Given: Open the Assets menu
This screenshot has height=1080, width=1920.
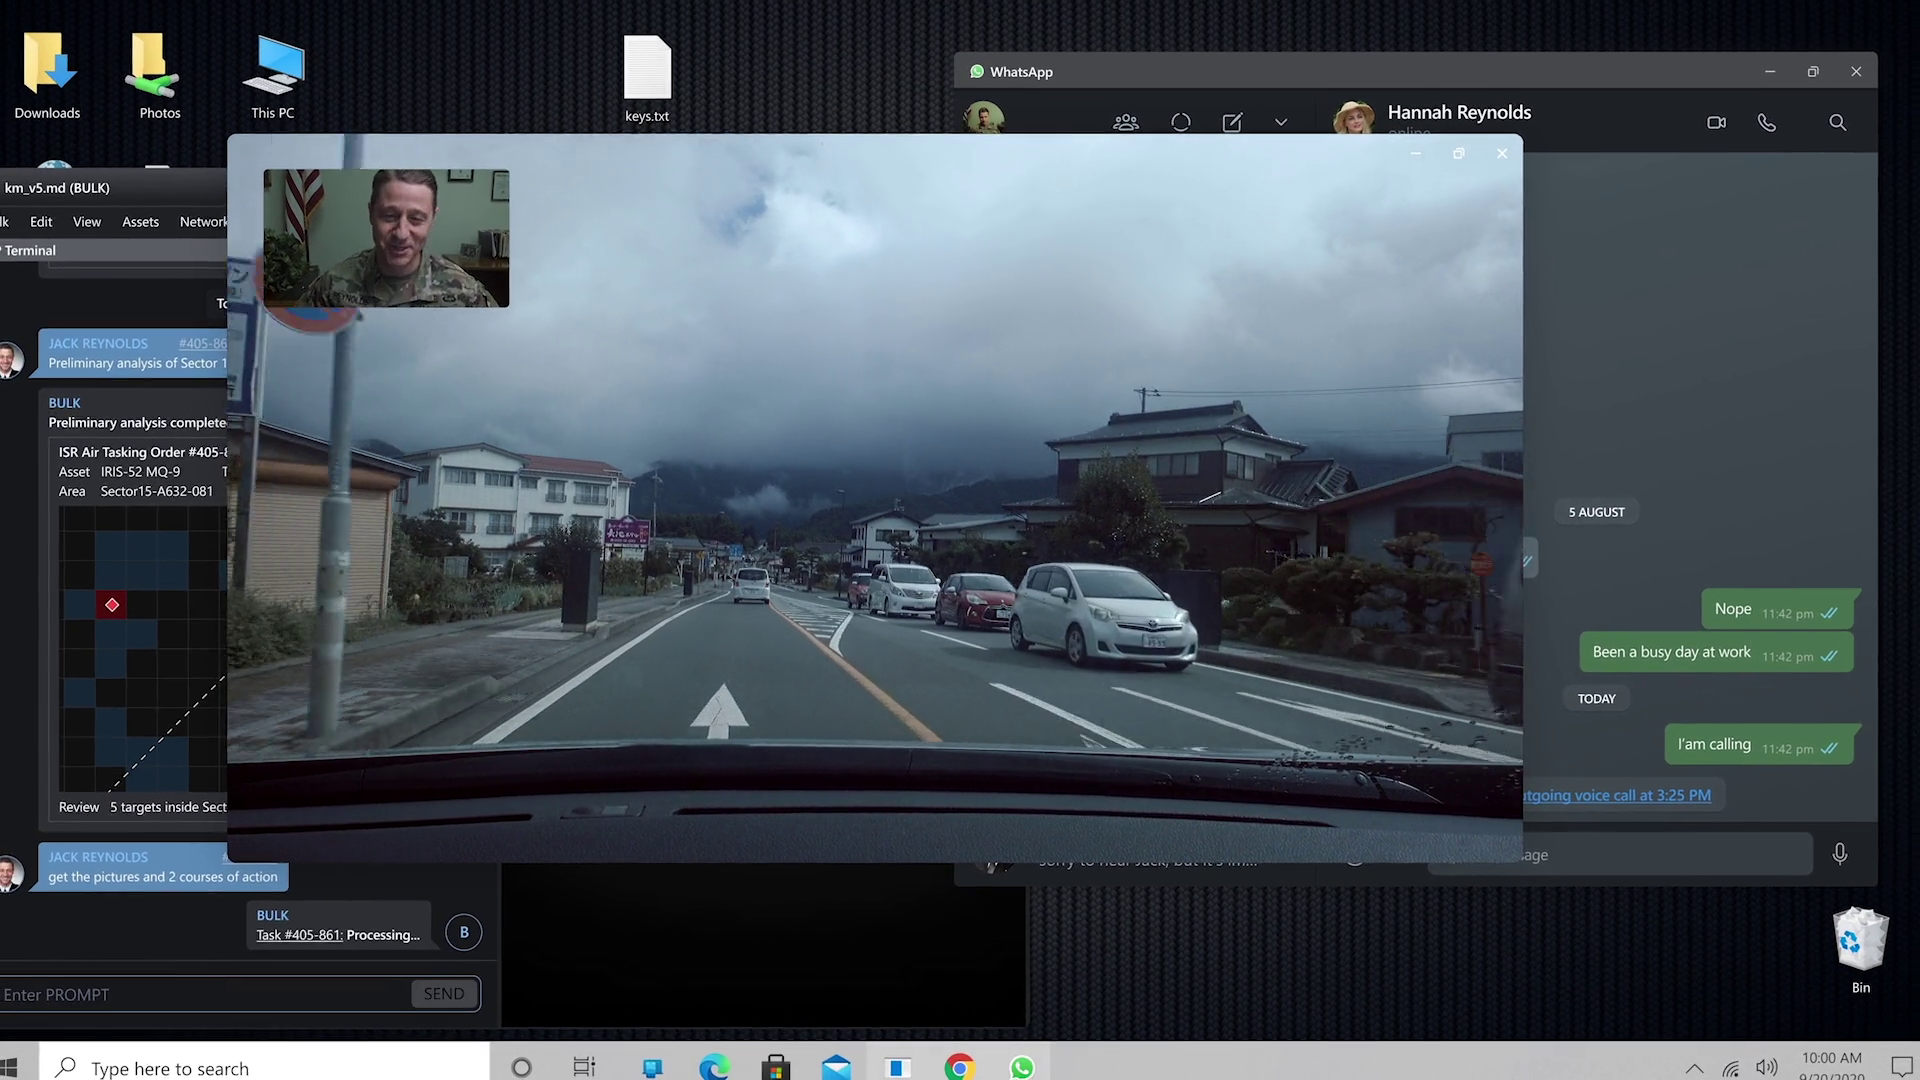Looking at the screenshot, I should click(x=140, y=222).
